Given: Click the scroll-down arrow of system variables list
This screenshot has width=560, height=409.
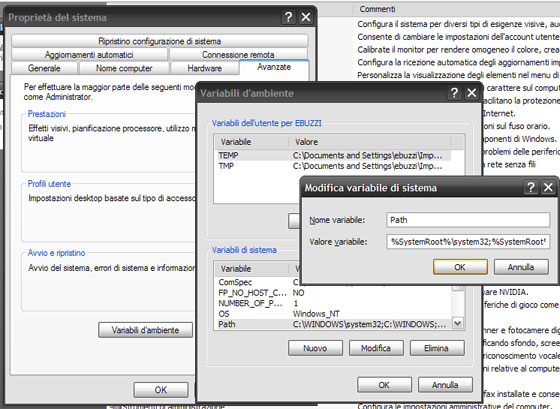Looking at the screenshot, I should pyautogui.click(x=458, y=323).
